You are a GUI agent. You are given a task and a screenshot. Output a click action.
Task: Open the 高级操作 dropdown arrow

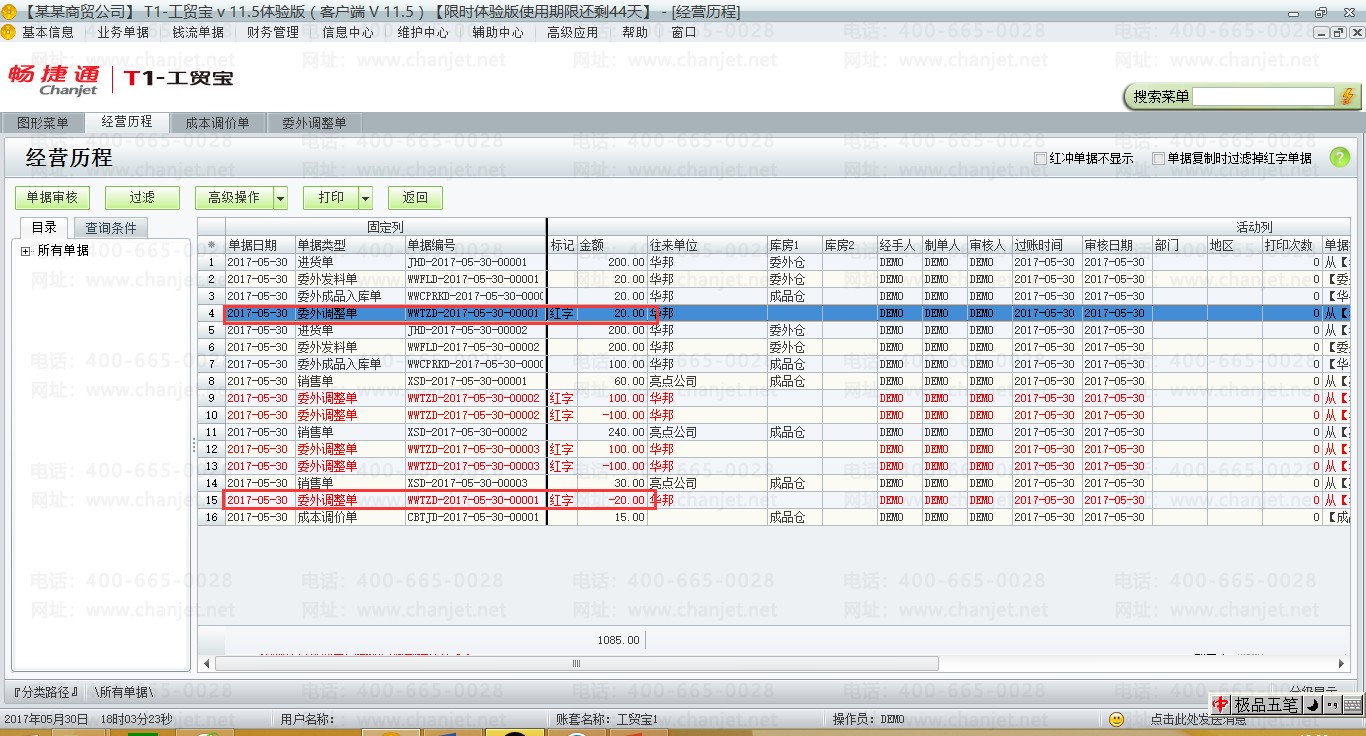[281, 198]
